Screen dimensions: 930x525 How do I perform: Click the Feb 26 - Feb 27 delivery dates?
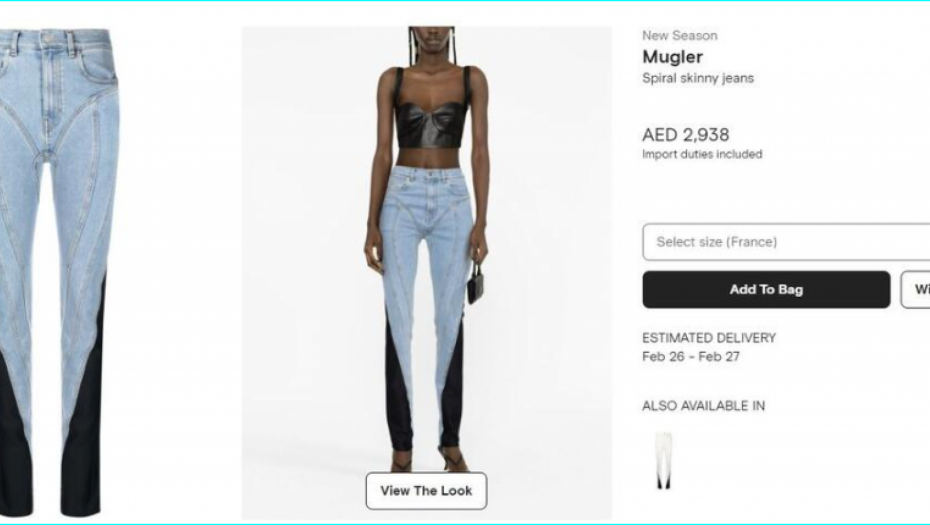[x=691, y=357]
